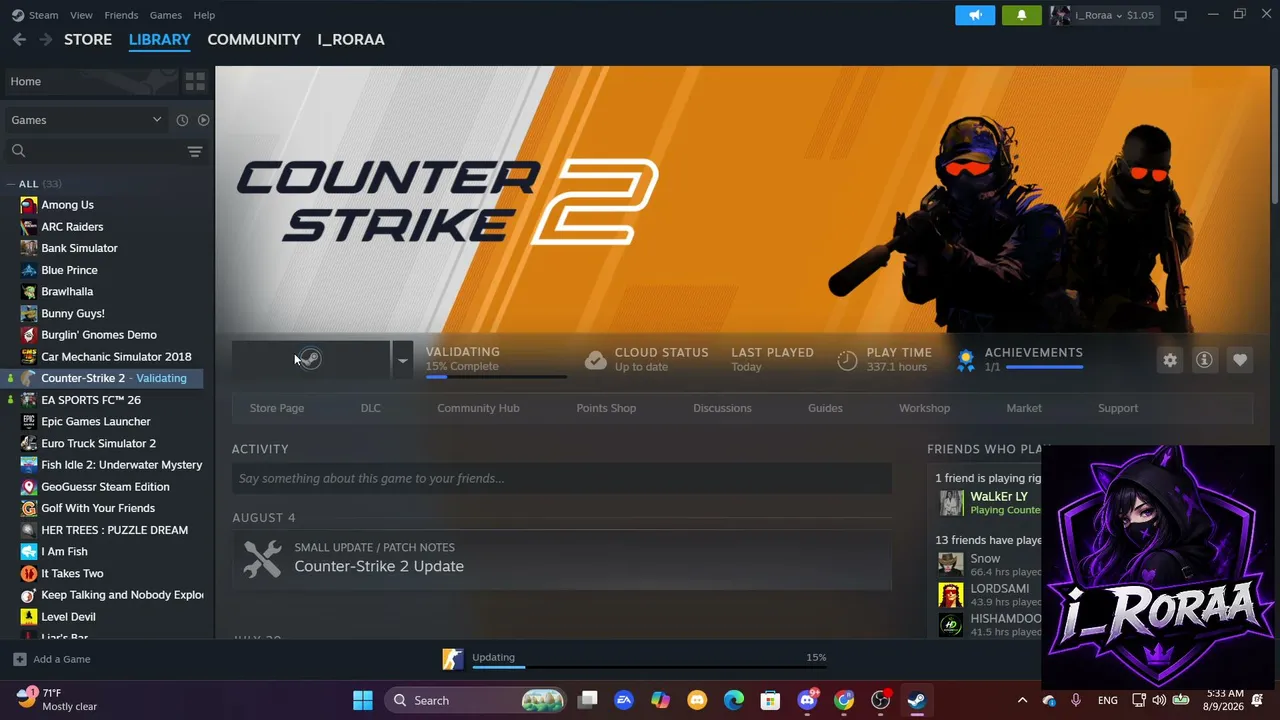Toggle the microphone icon in the system tray

point(1076,700)
